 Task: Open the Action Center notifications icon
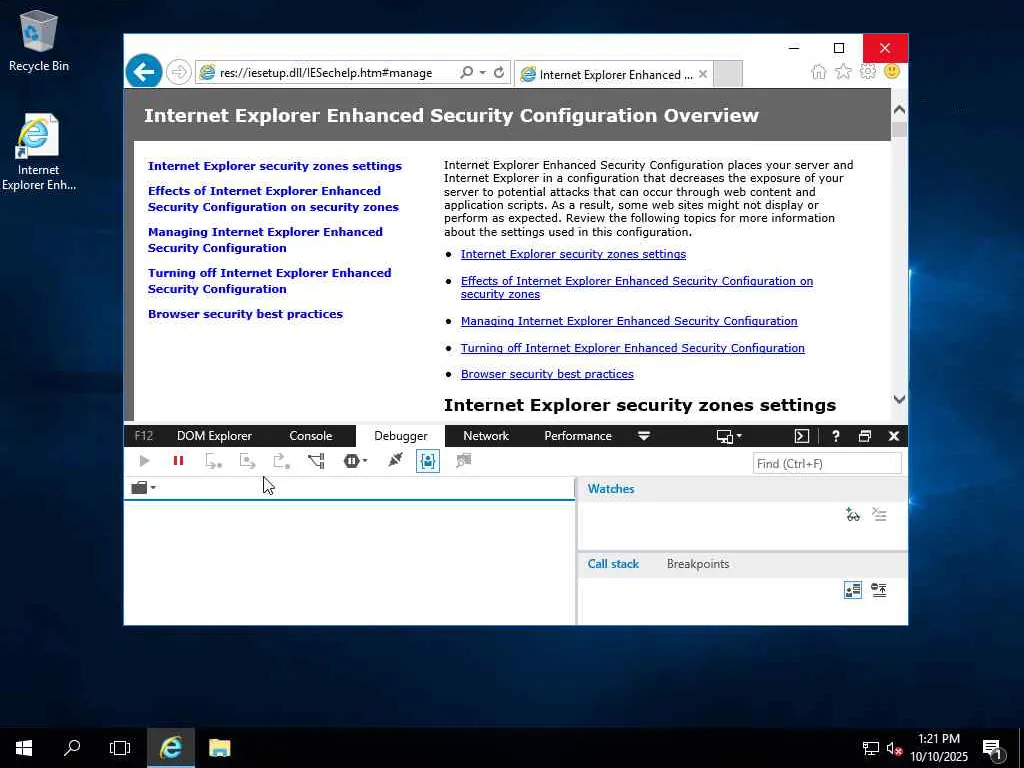(993, 748)
